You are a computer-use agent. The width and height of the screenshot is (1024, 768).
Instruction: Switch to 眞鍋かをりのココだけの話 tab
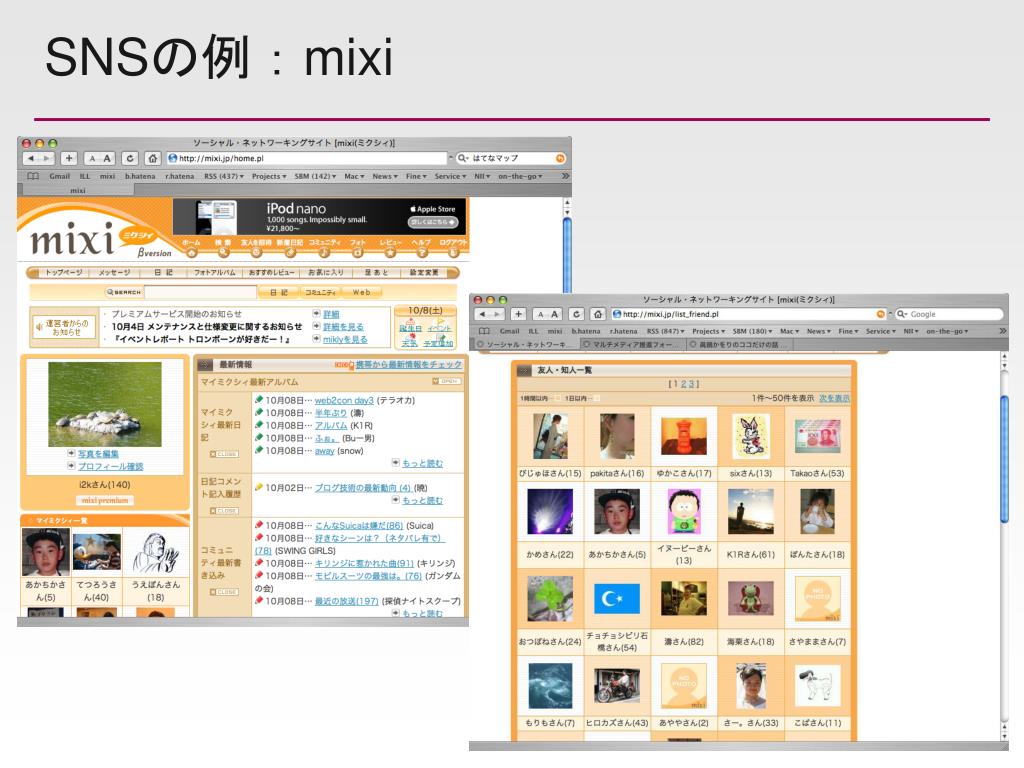(739, 344)
